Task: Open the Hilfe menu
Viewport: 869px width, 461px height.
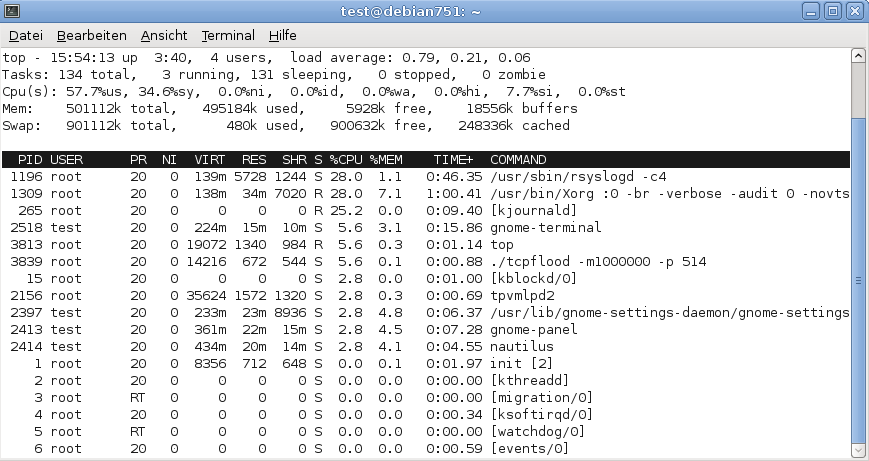Action: click(x=283, y=35)
